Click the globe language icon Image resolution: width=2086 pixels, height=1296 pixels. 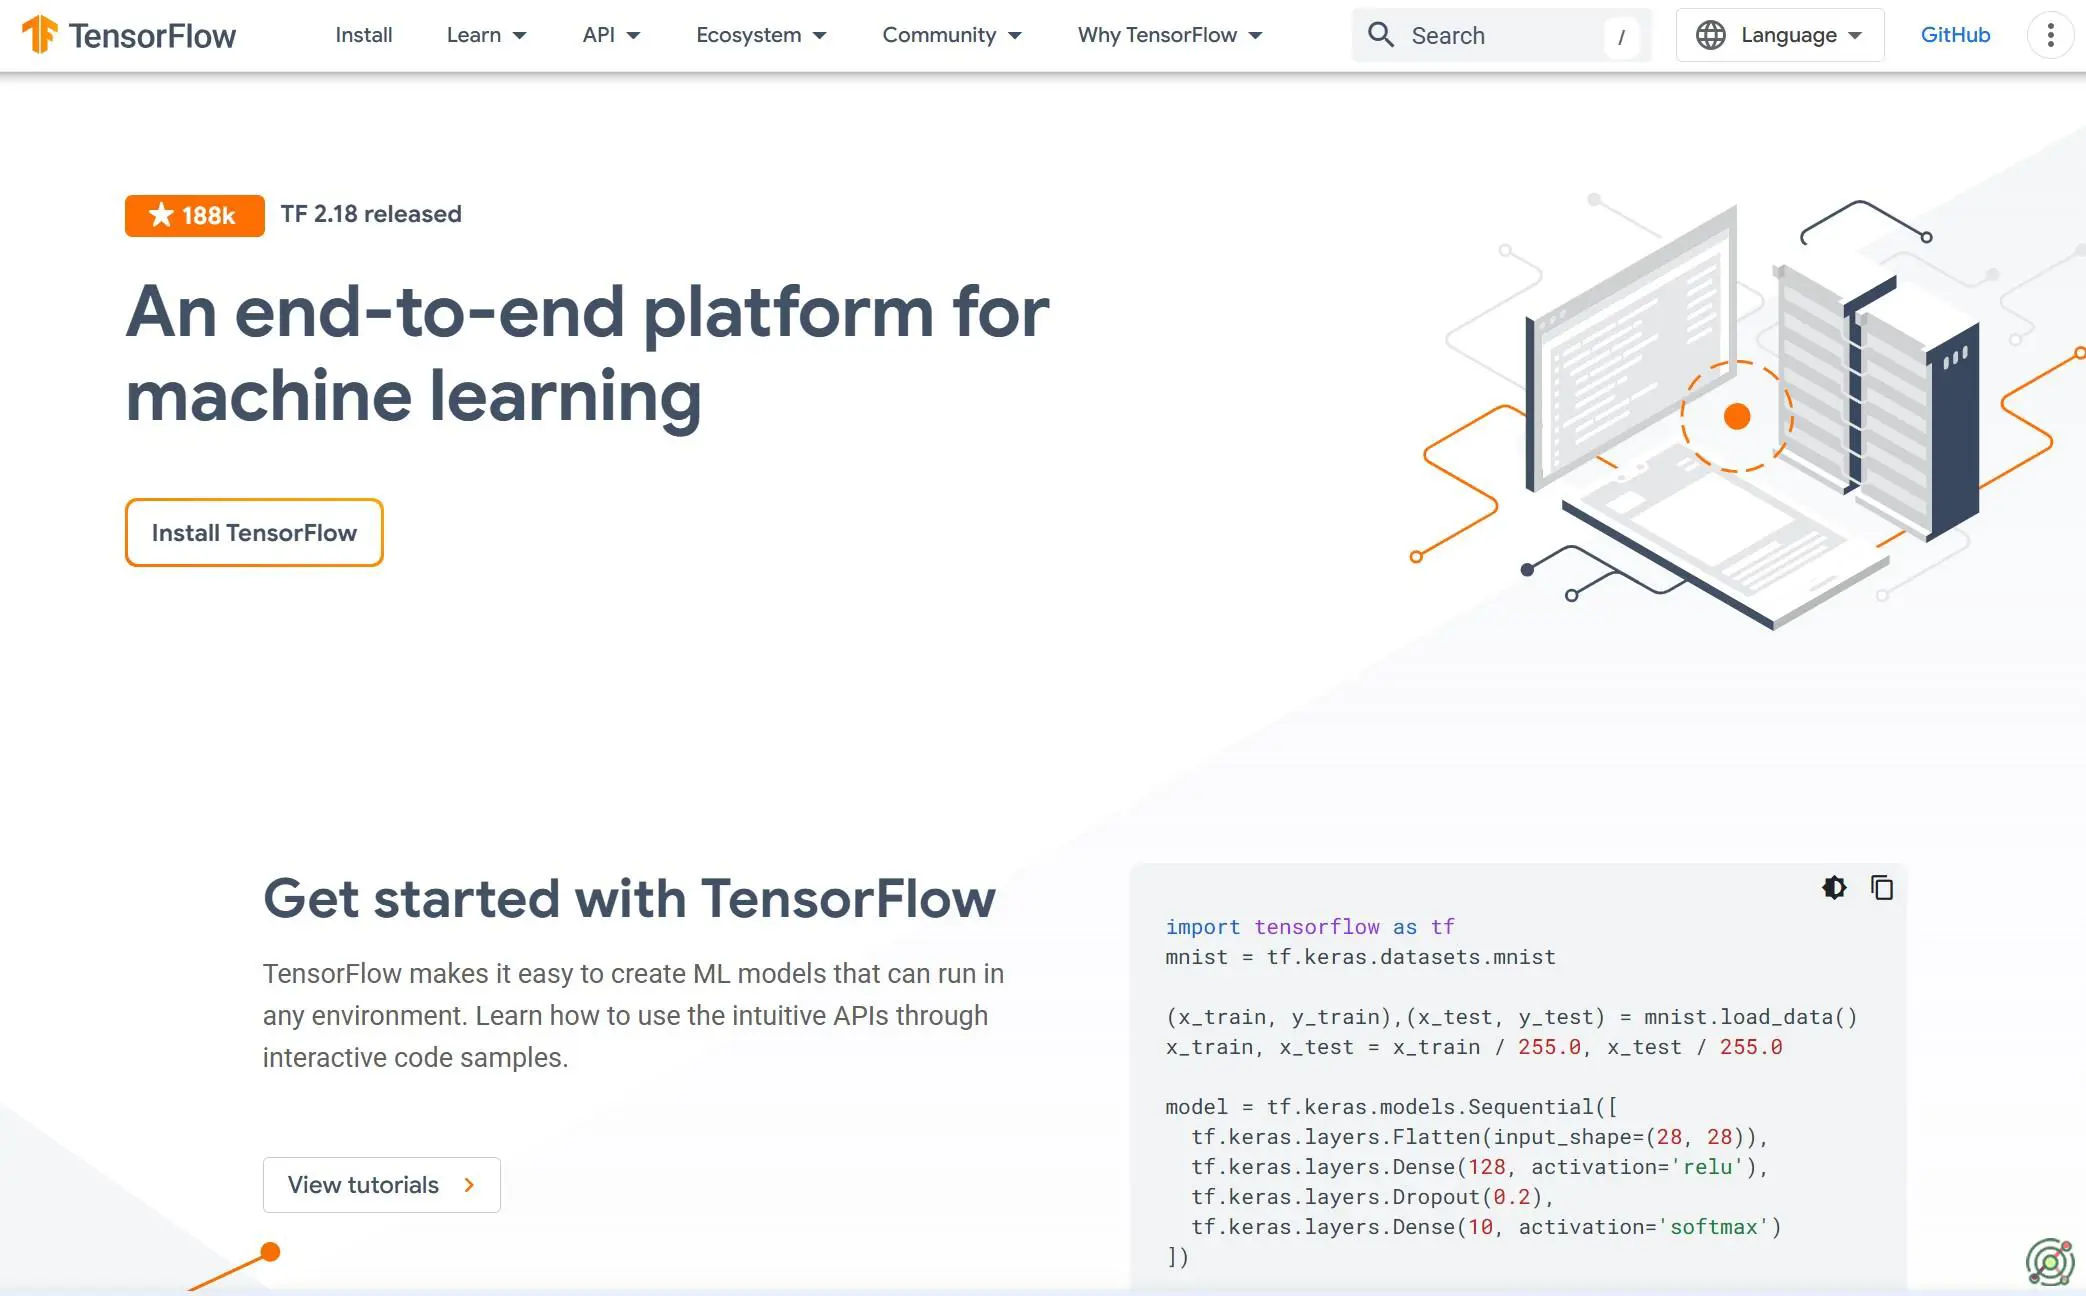1711,35
